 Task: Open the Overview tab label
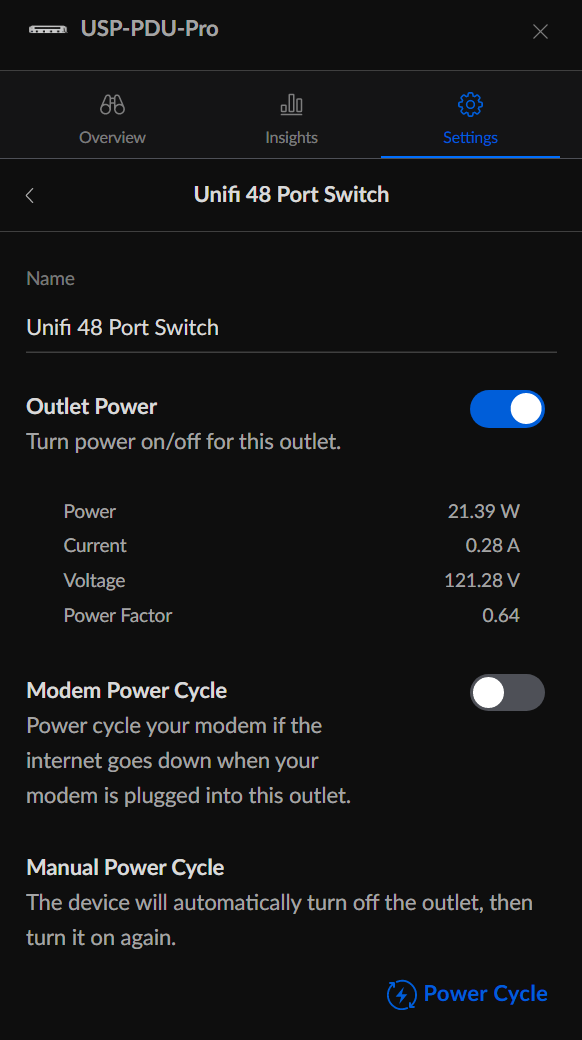tap(112, 137)
